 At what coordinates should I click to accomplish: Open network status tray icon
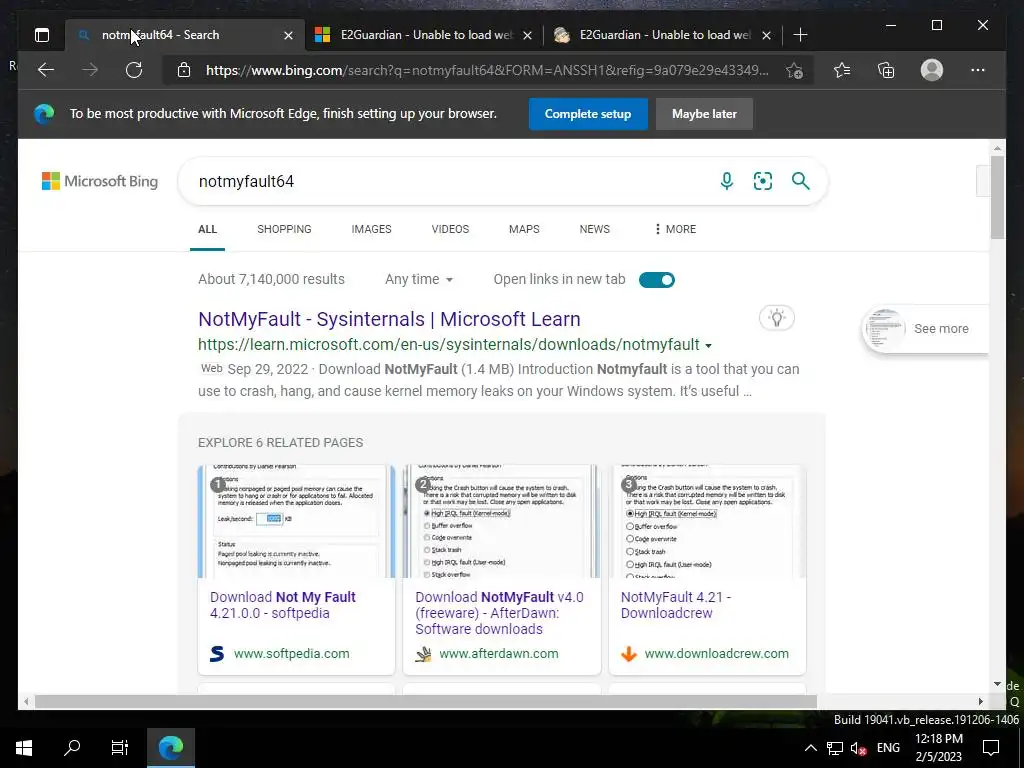pyautogui.click(x=835, y=748)
